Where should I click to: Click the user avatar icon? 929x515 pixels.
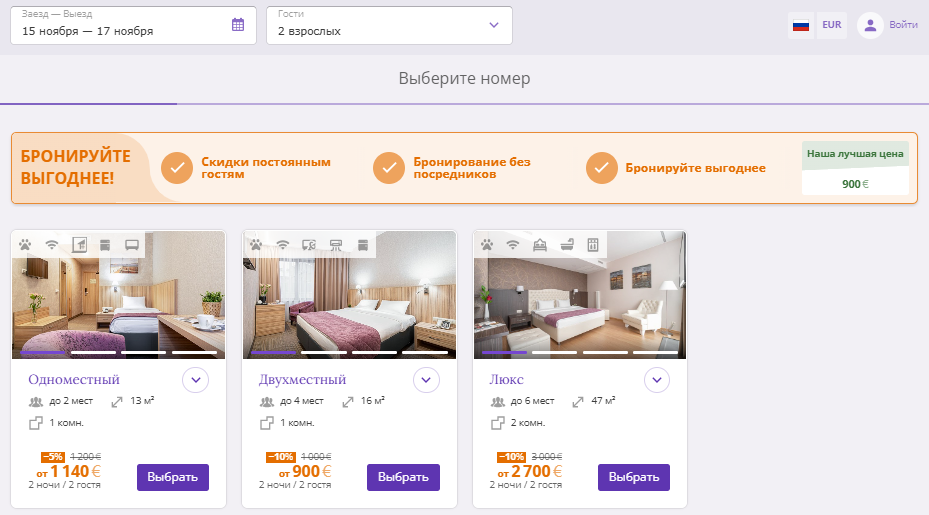pyautogui.click(x=870, y=25)
